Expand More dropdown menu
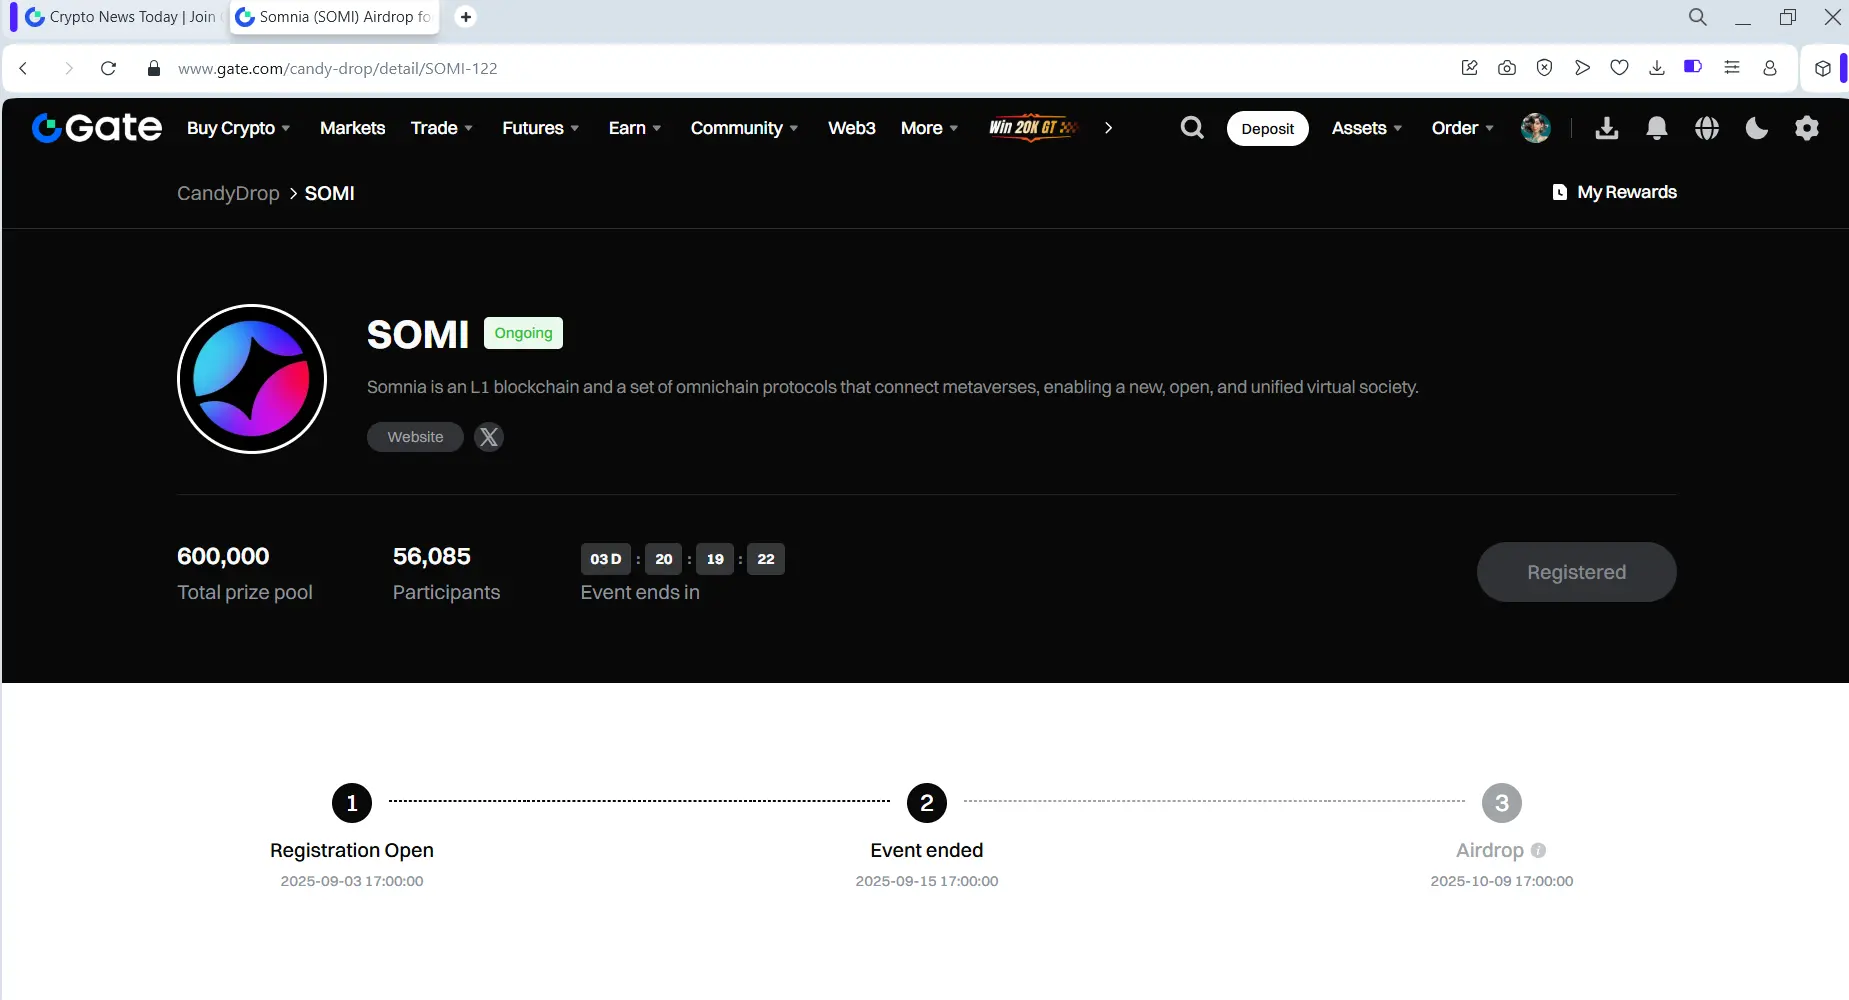Image resolution: width=1849 pixels, height=1000 pixels. pyautogui.click(x=930, y=128)
